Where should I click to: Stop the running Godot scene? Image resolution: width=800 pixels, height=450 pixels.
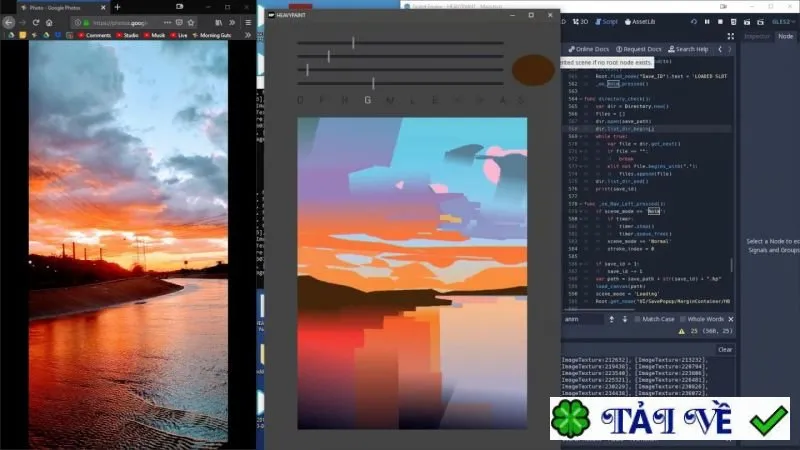[720, 22]
